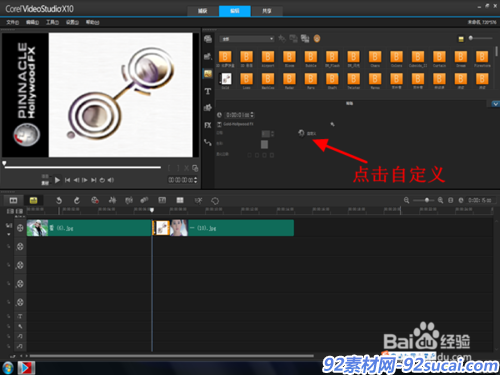Toggle the second overlay track reel button
This screenshot has width=500, height=375.
[x=20, y=265]
